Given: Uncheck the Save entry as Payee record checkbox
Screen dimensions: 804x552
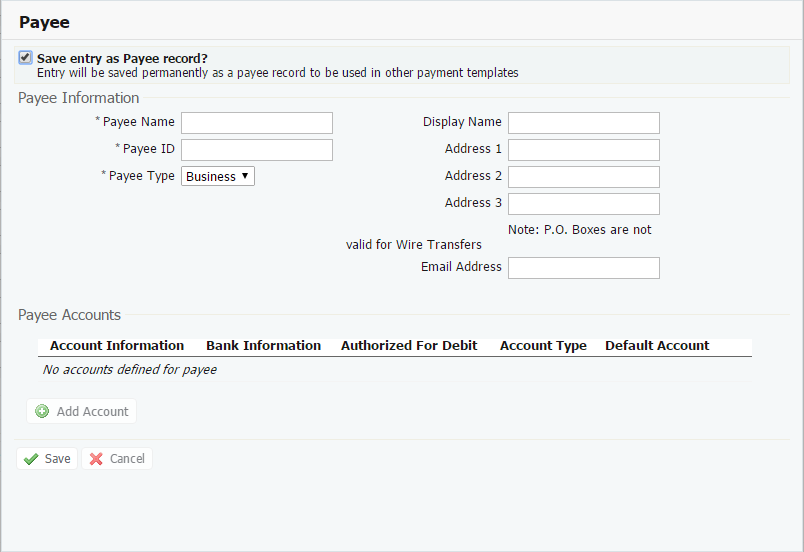Looking at the screenshot, I should [x=25, y=58].
